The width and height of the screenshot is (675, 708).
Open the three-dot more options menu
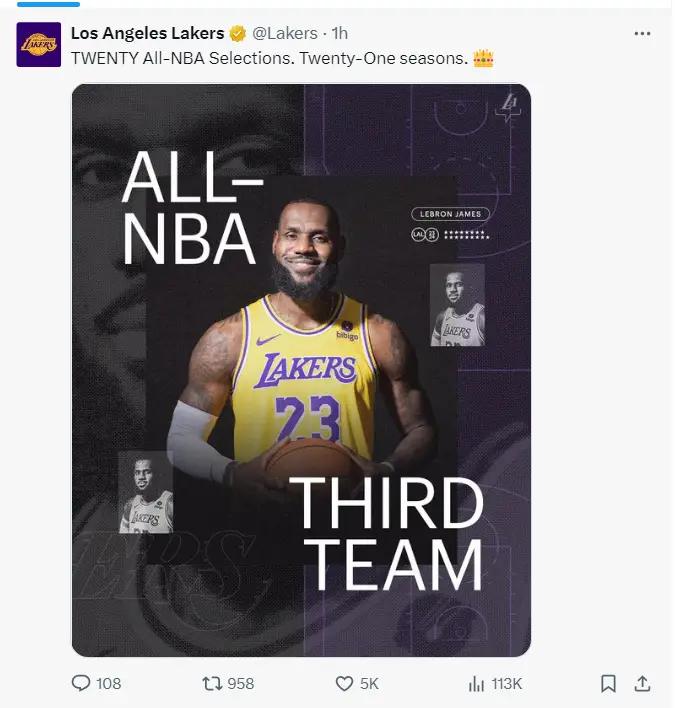click(x=643, y=33)
